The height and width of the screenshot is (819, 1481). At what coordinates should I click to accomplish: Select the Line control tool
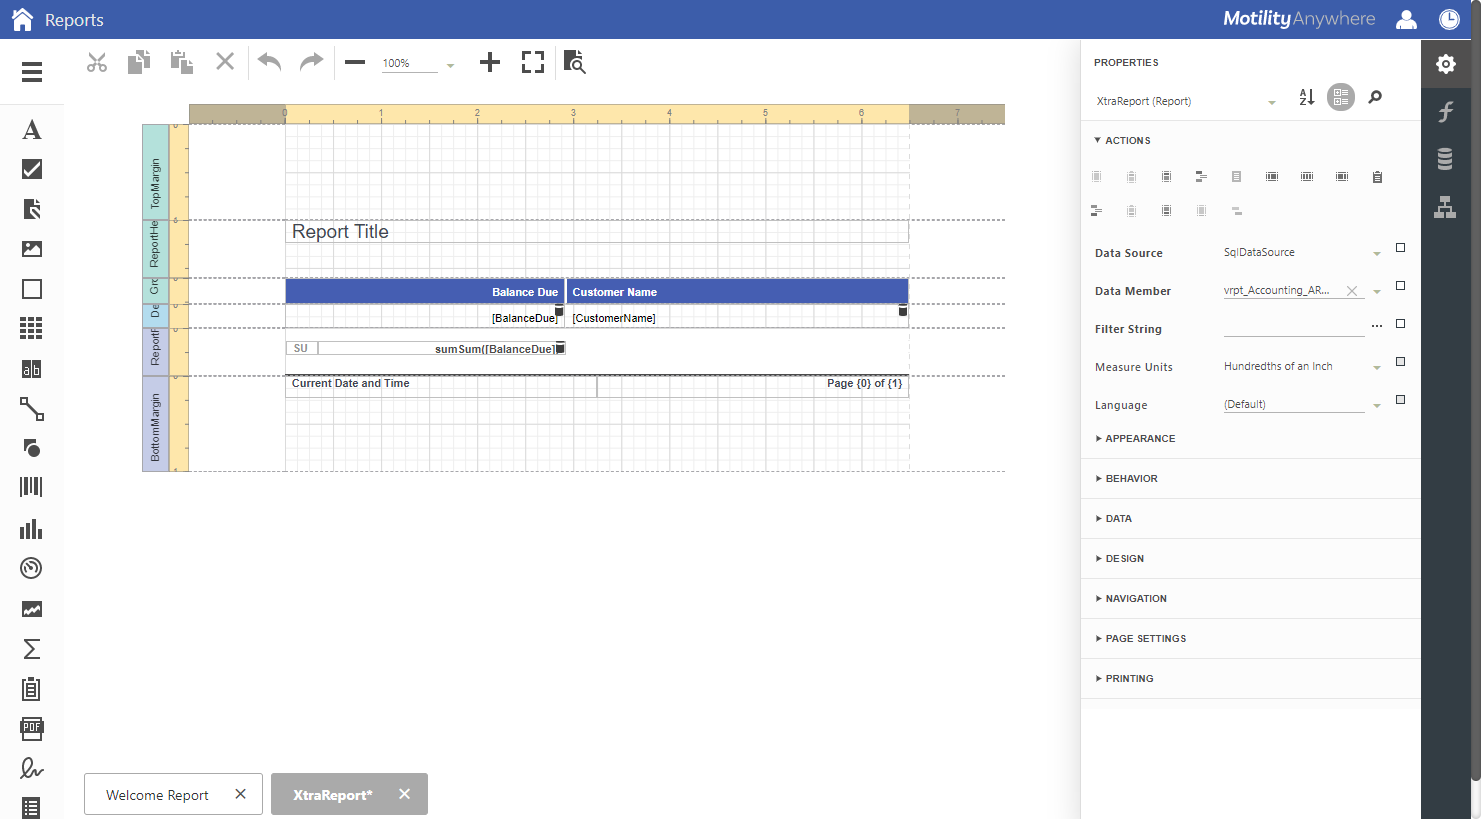pos(32,409)
